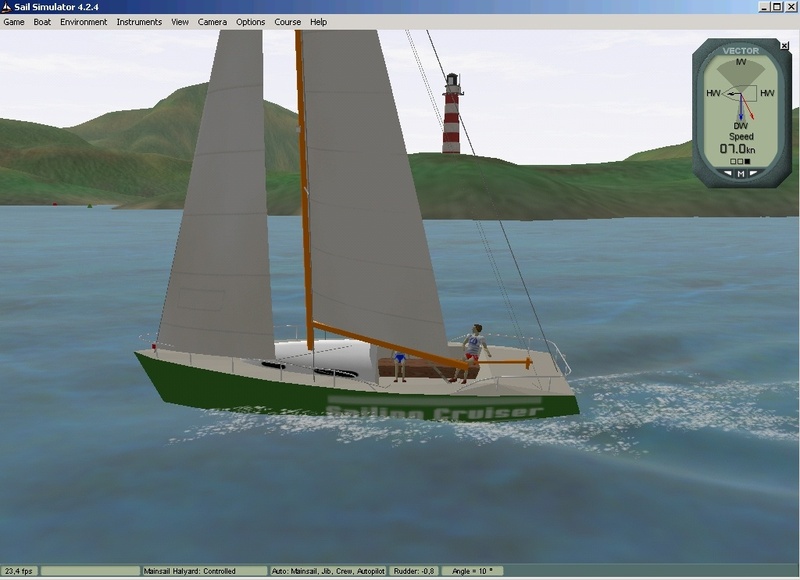The image size is (800, 580).
Task: Open the Boat menu
Action: point(43,22)
